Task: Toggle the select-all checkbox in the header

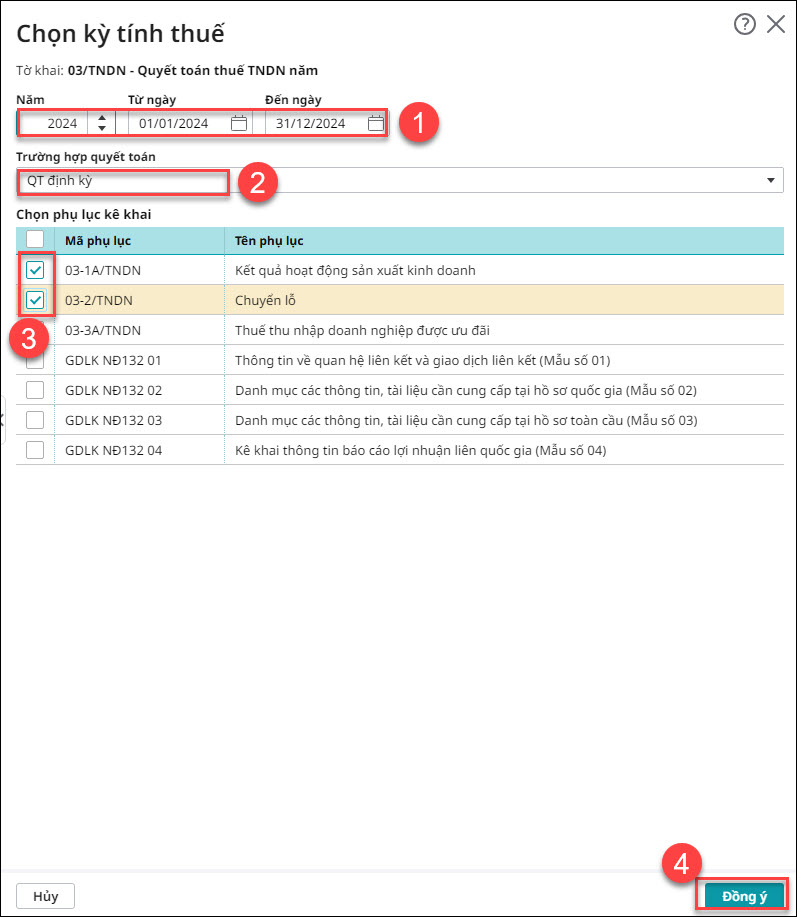Action: pyautogui.click(x=35, y=239)
